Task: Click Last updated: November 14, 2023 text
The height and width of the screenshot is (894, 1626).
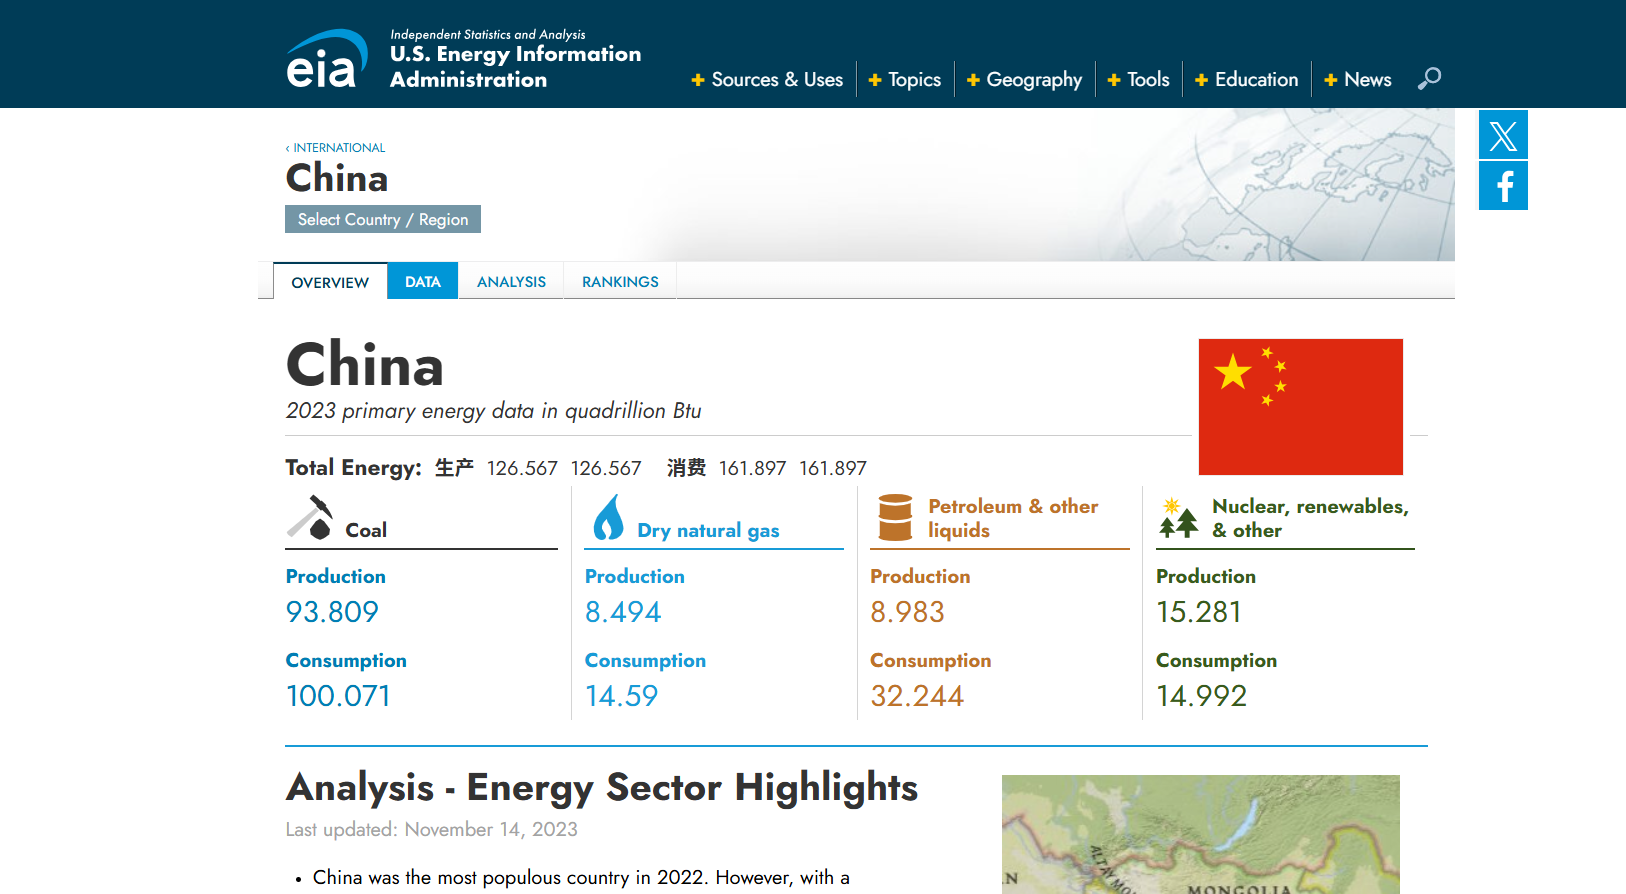Action: pyautogui.click(x=432, y=829)
